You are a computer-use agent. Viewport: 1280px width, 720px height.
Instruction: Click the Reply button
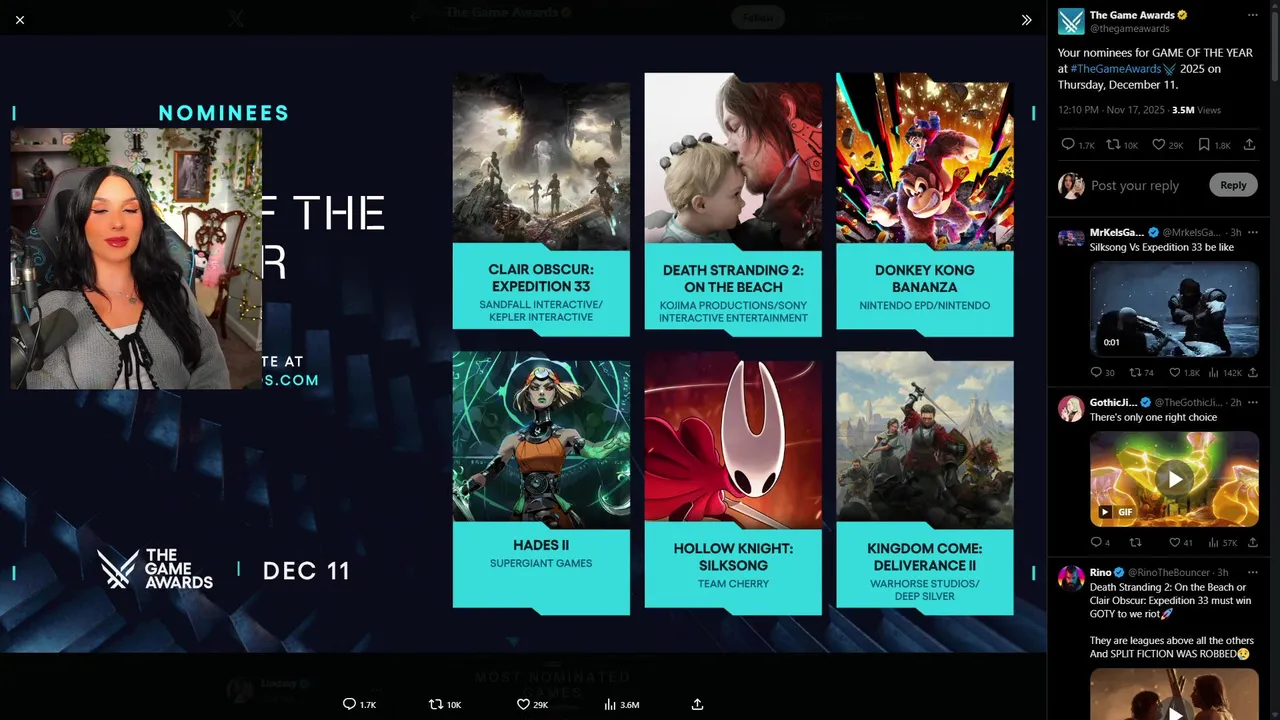1233,185
